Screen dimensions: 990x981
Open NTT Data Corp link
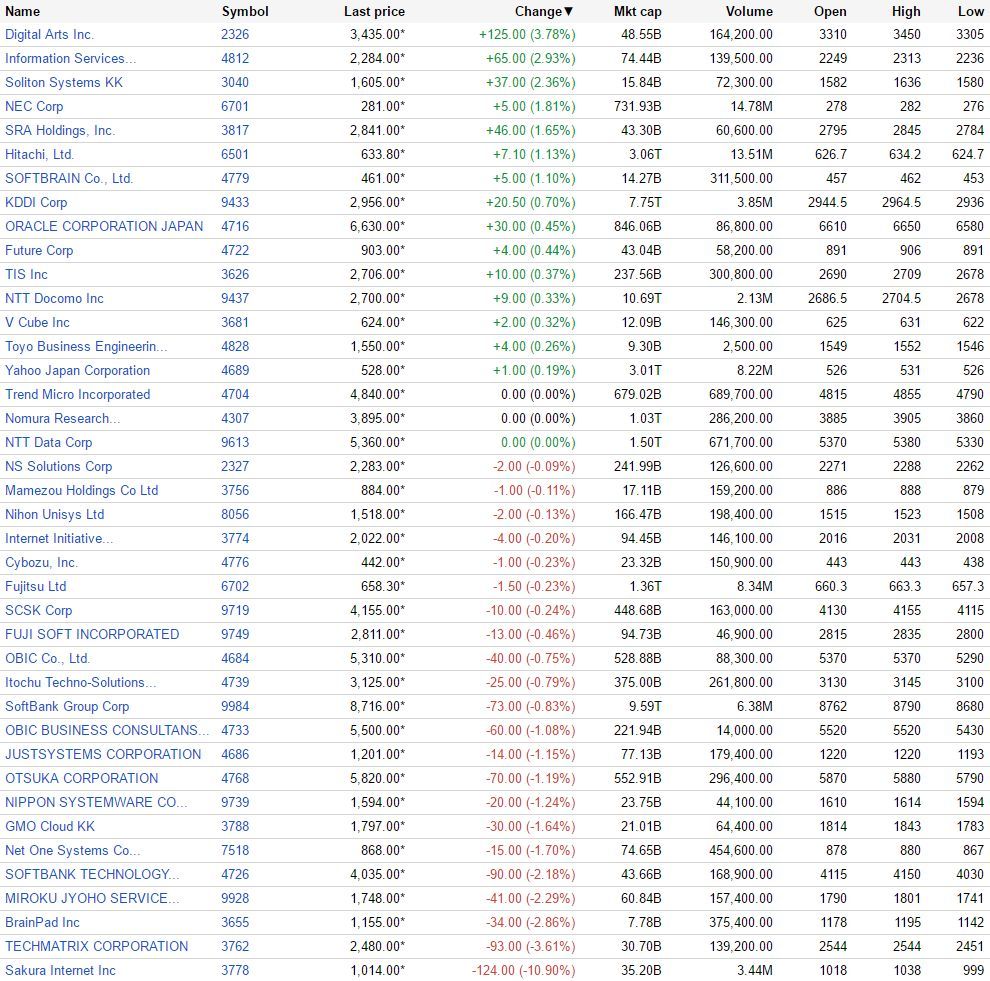pyautogui.click(x=49, y=442)
